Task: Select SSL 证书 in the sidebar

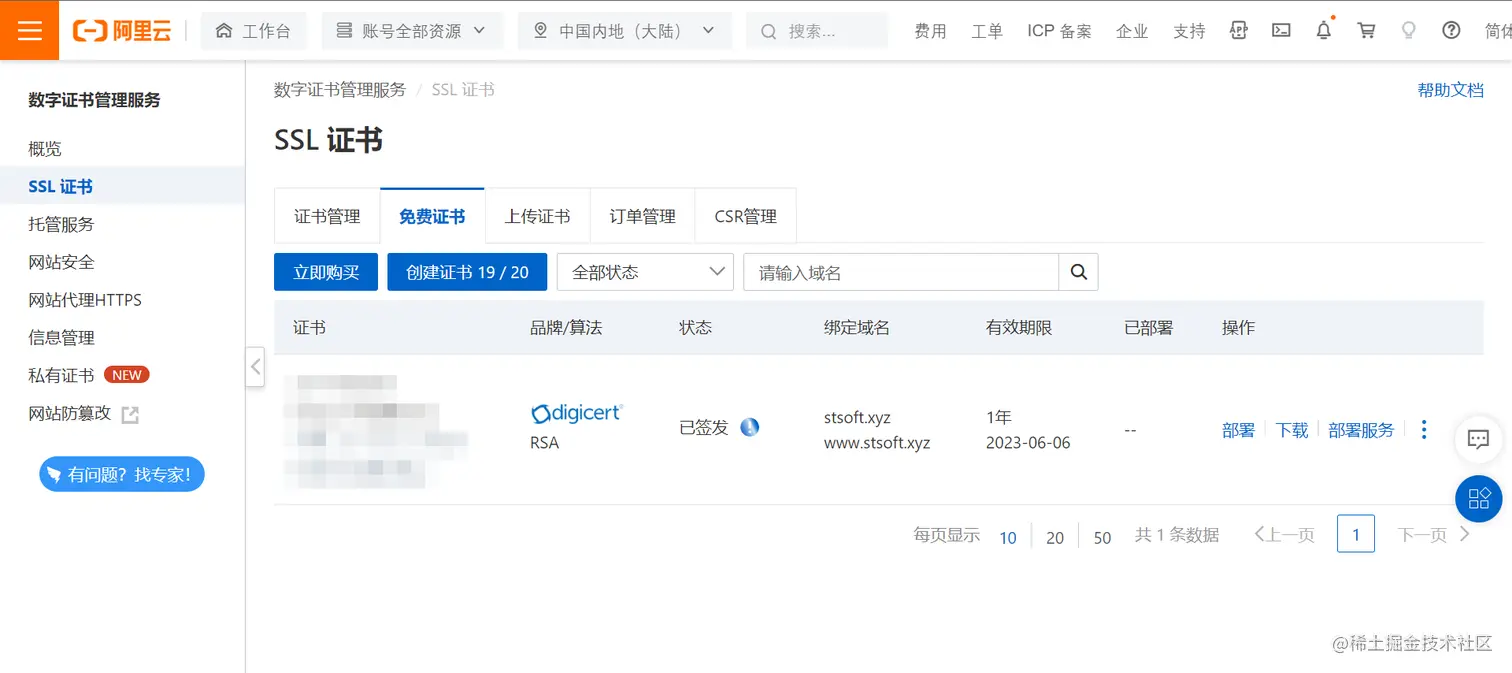Action: [x=122, y=186]
